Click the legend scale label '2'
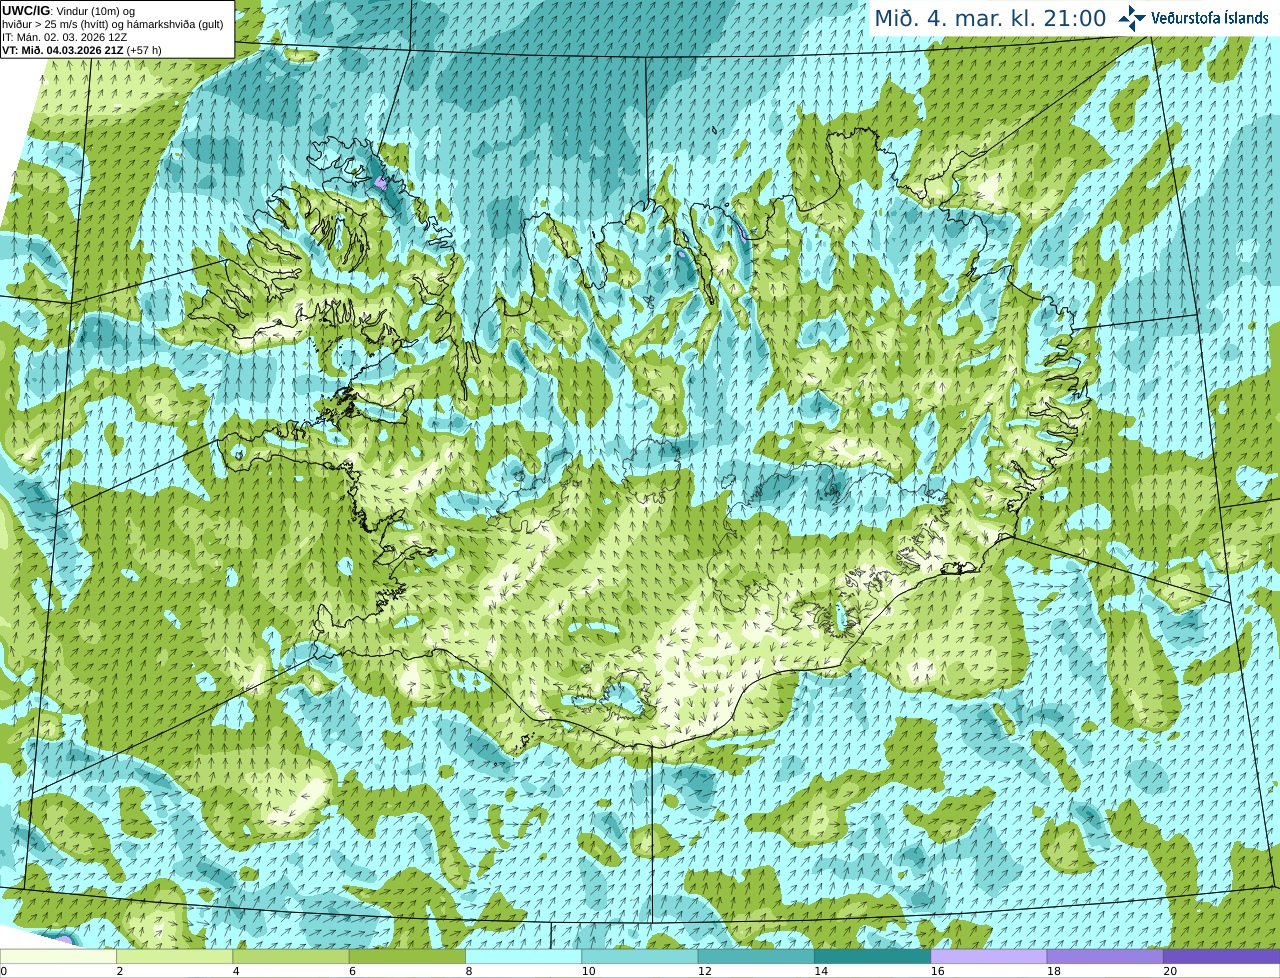The height and width of the screenshot is (978, 1280). tap(120, 971)
